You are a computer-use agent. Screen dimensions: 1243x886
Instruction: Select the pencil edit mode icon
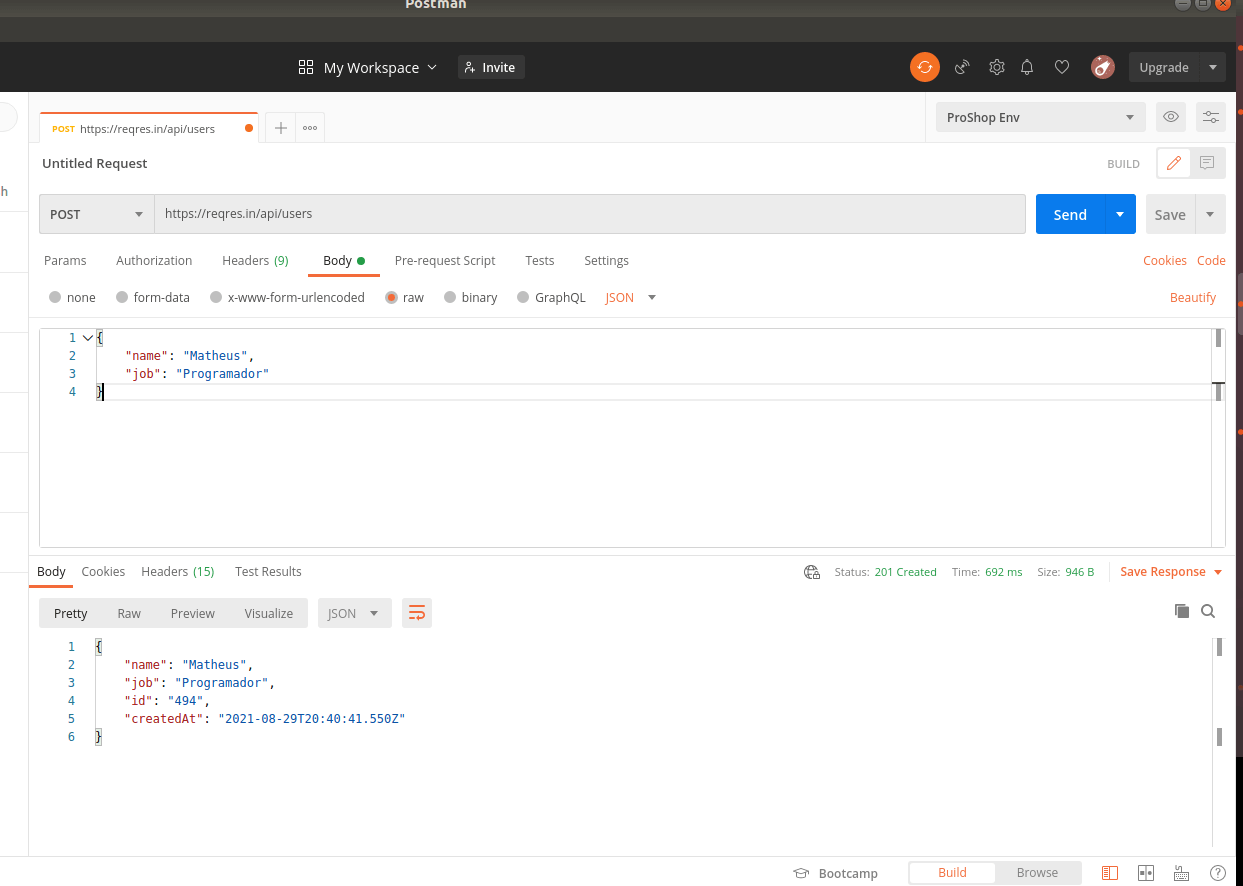1174,163
